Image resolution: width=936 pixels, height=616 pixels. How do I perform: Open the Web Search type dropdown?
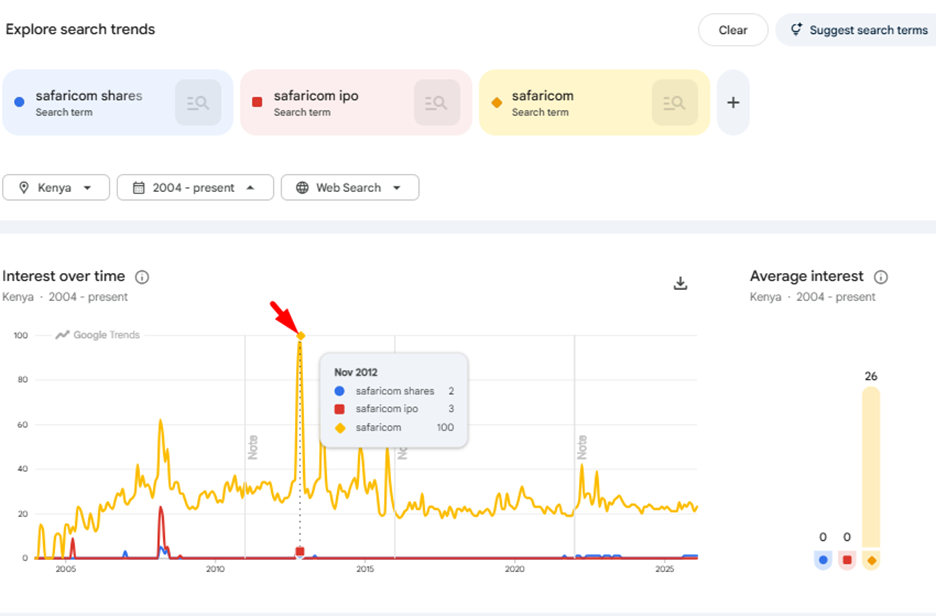click(x=350, y=187)
